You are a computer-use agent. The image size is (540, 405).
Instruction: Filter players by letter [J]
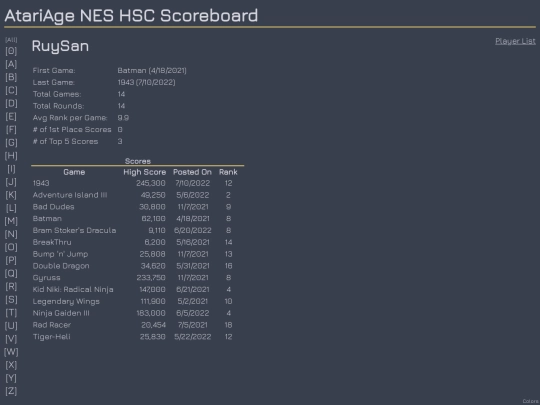11,182
